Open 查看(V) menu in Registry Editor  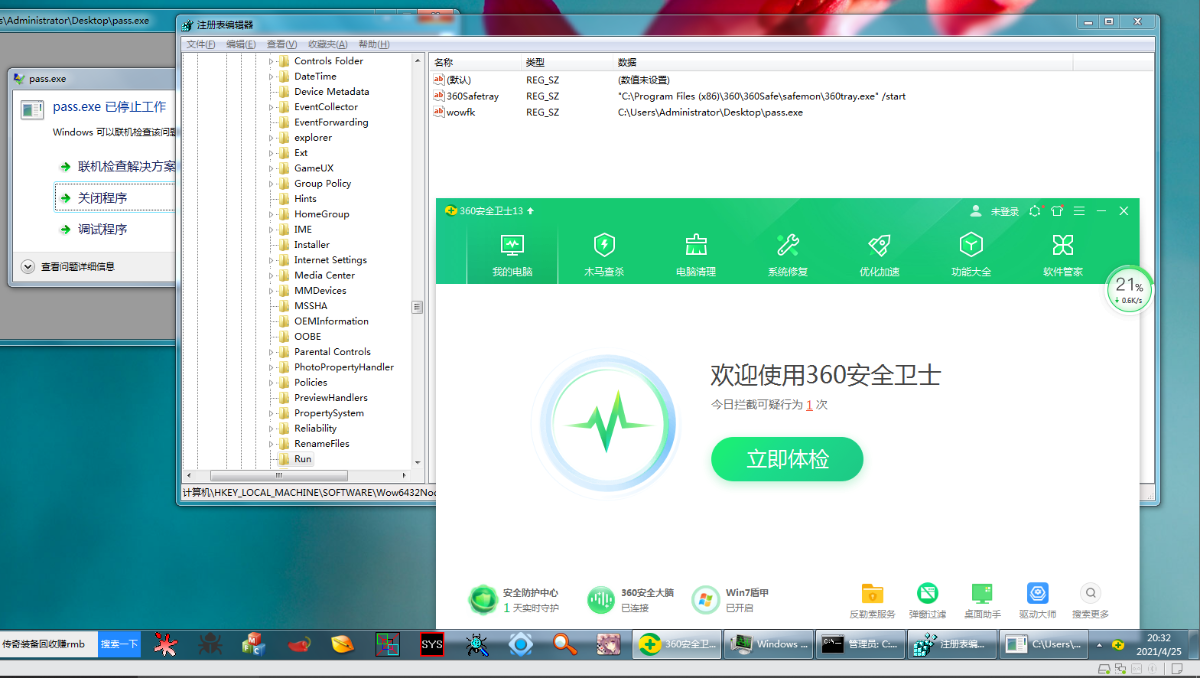[x=282, y=44]
